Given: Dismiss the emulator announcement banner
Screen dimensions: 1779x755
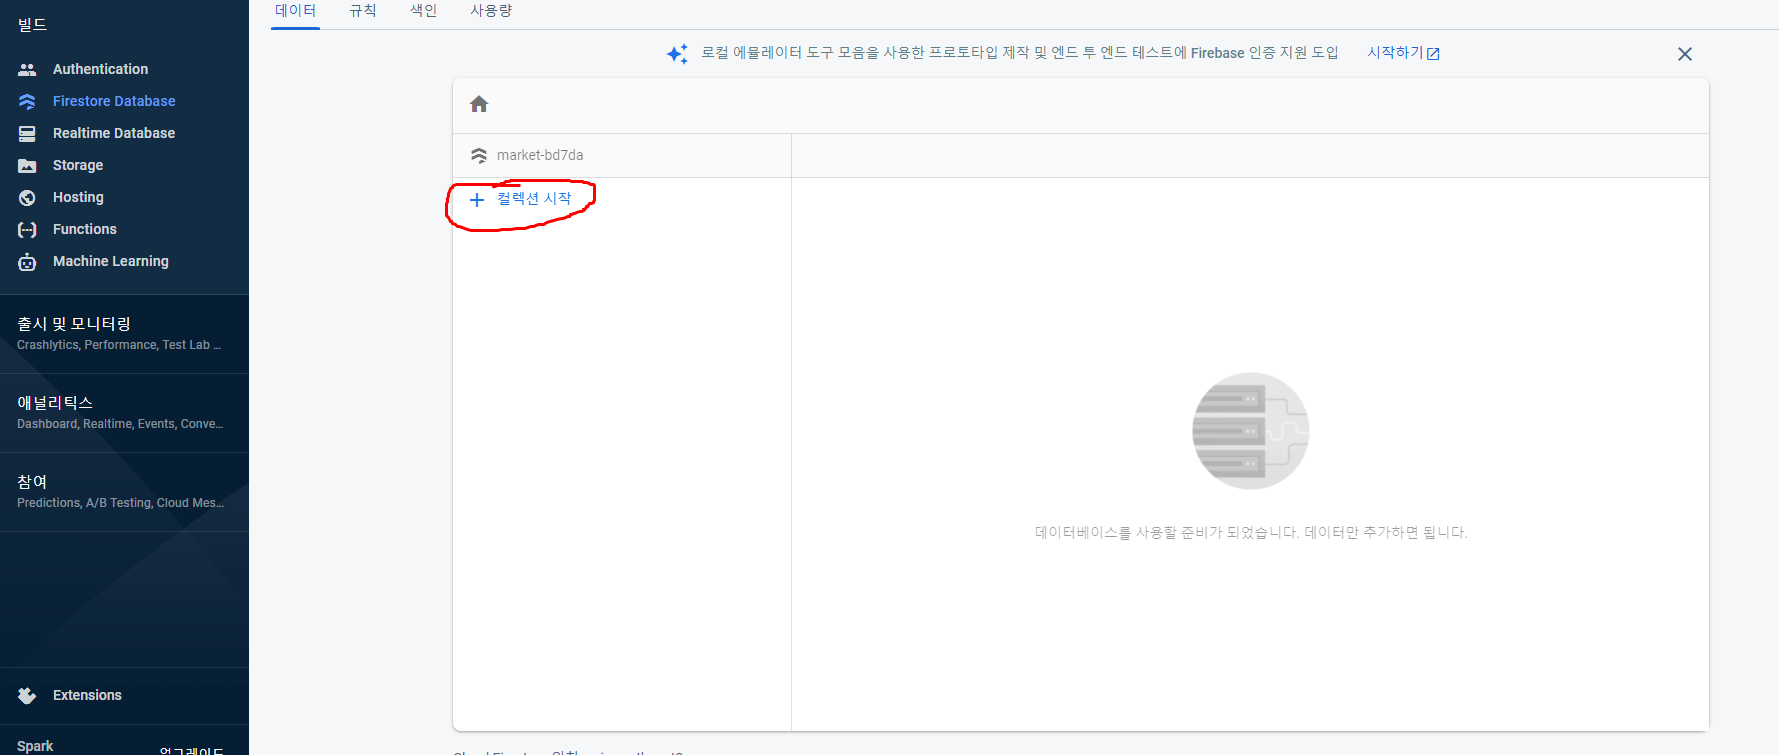Looking at the screenshot, I should pos(1685,54).
